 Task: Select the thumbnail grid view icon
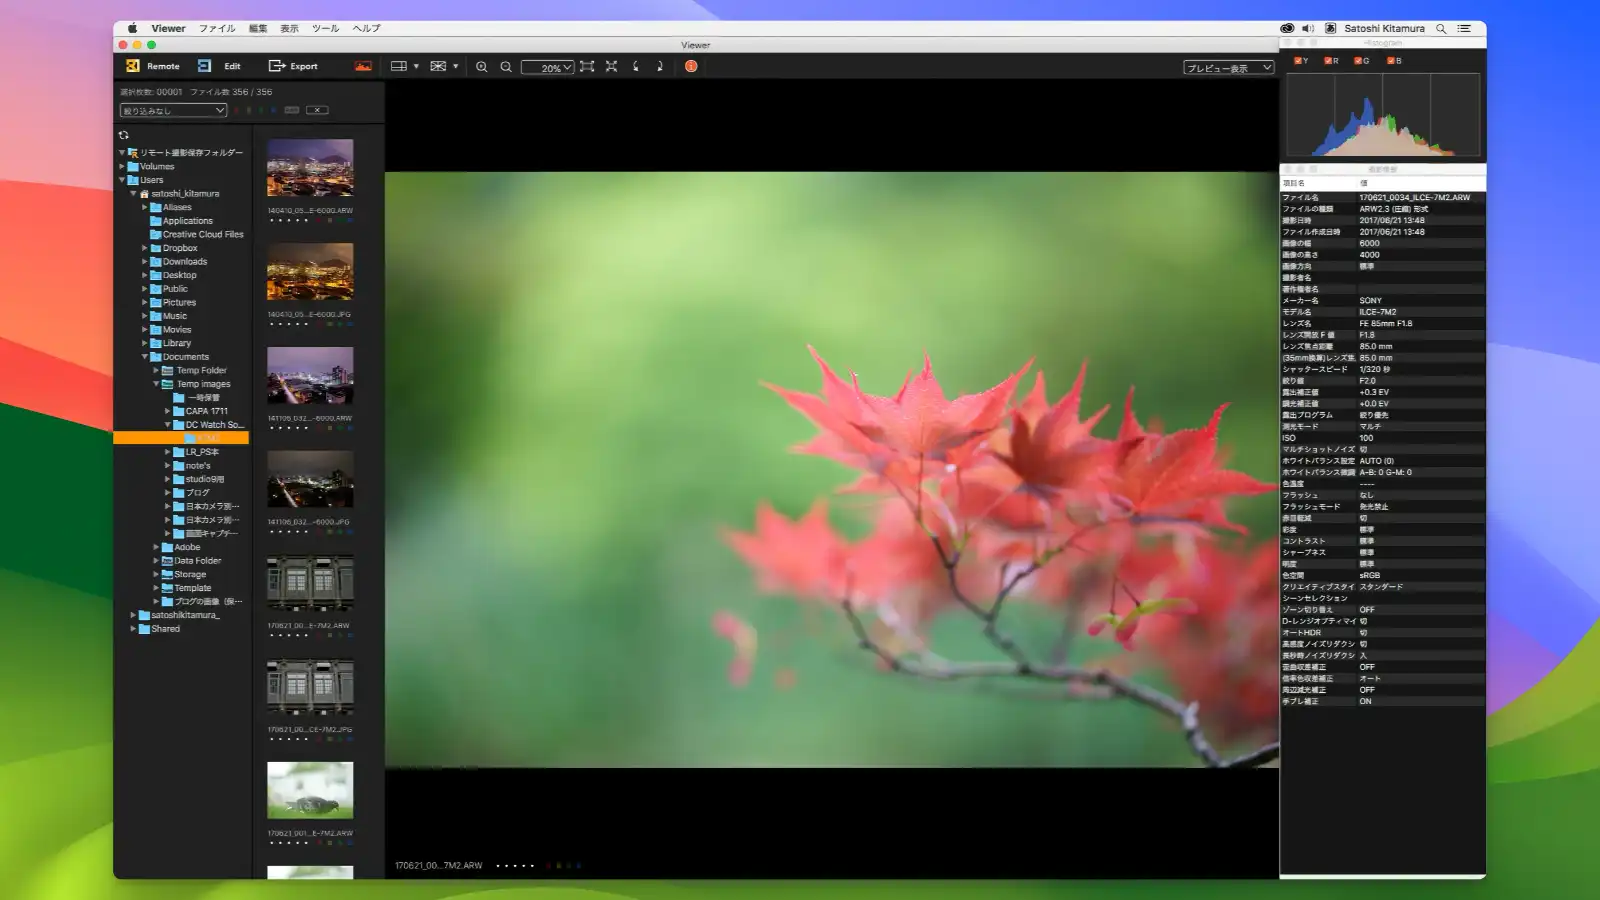[x=399, y=66]
